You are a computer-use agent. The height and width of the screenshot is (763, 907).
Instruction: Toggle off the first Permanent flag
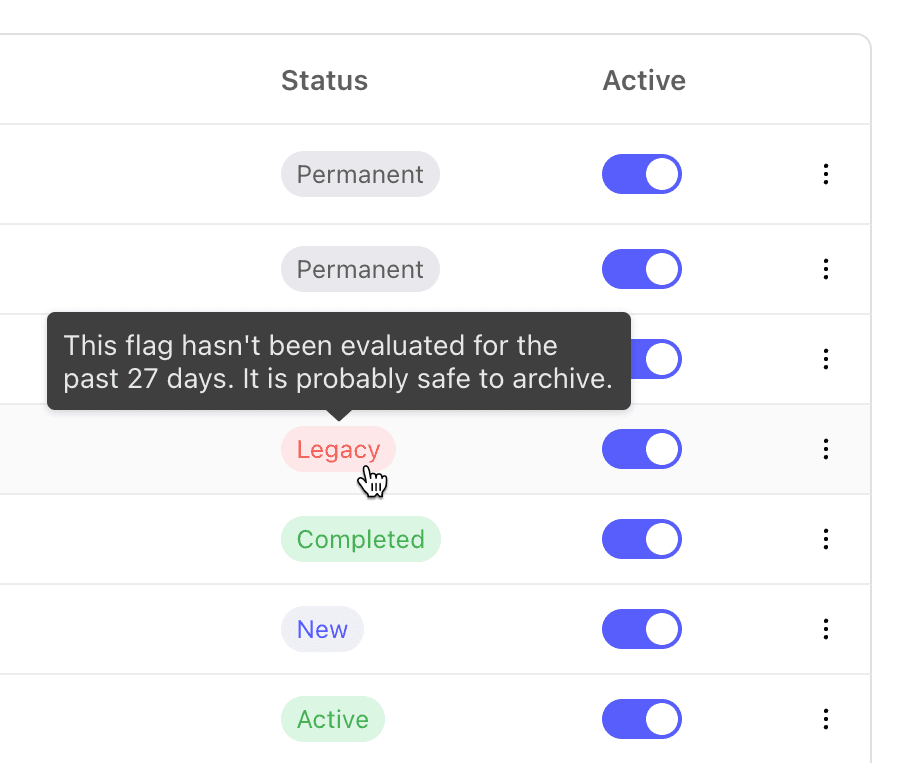(641, 174)
